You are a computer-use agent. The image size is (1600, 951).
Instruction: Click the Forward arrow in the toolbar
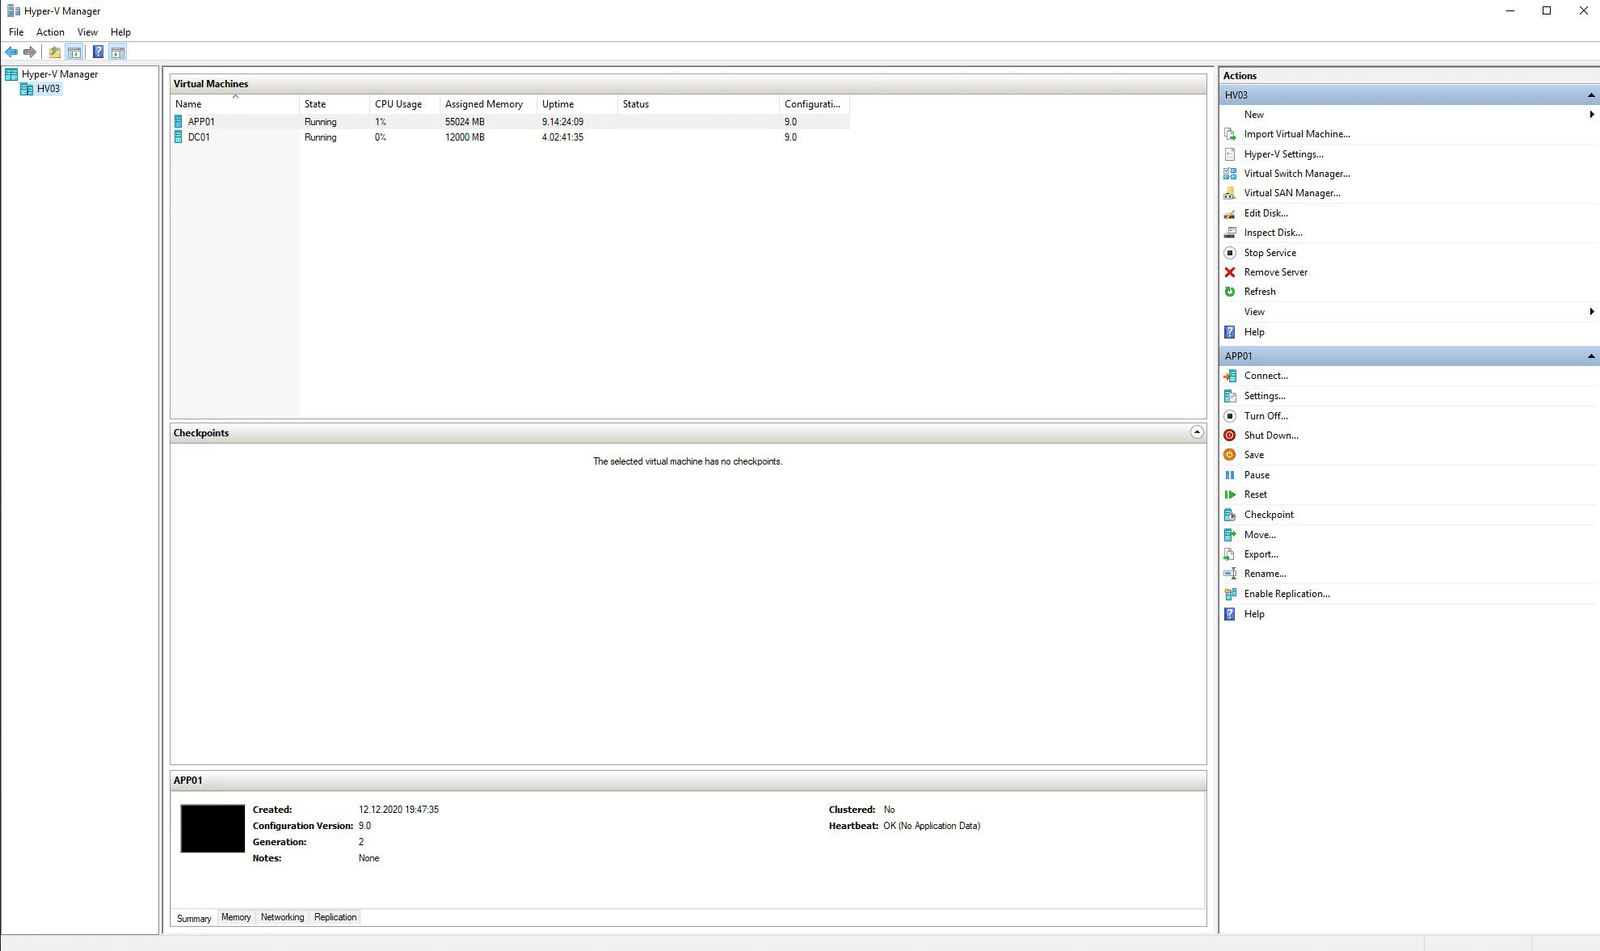30,52
